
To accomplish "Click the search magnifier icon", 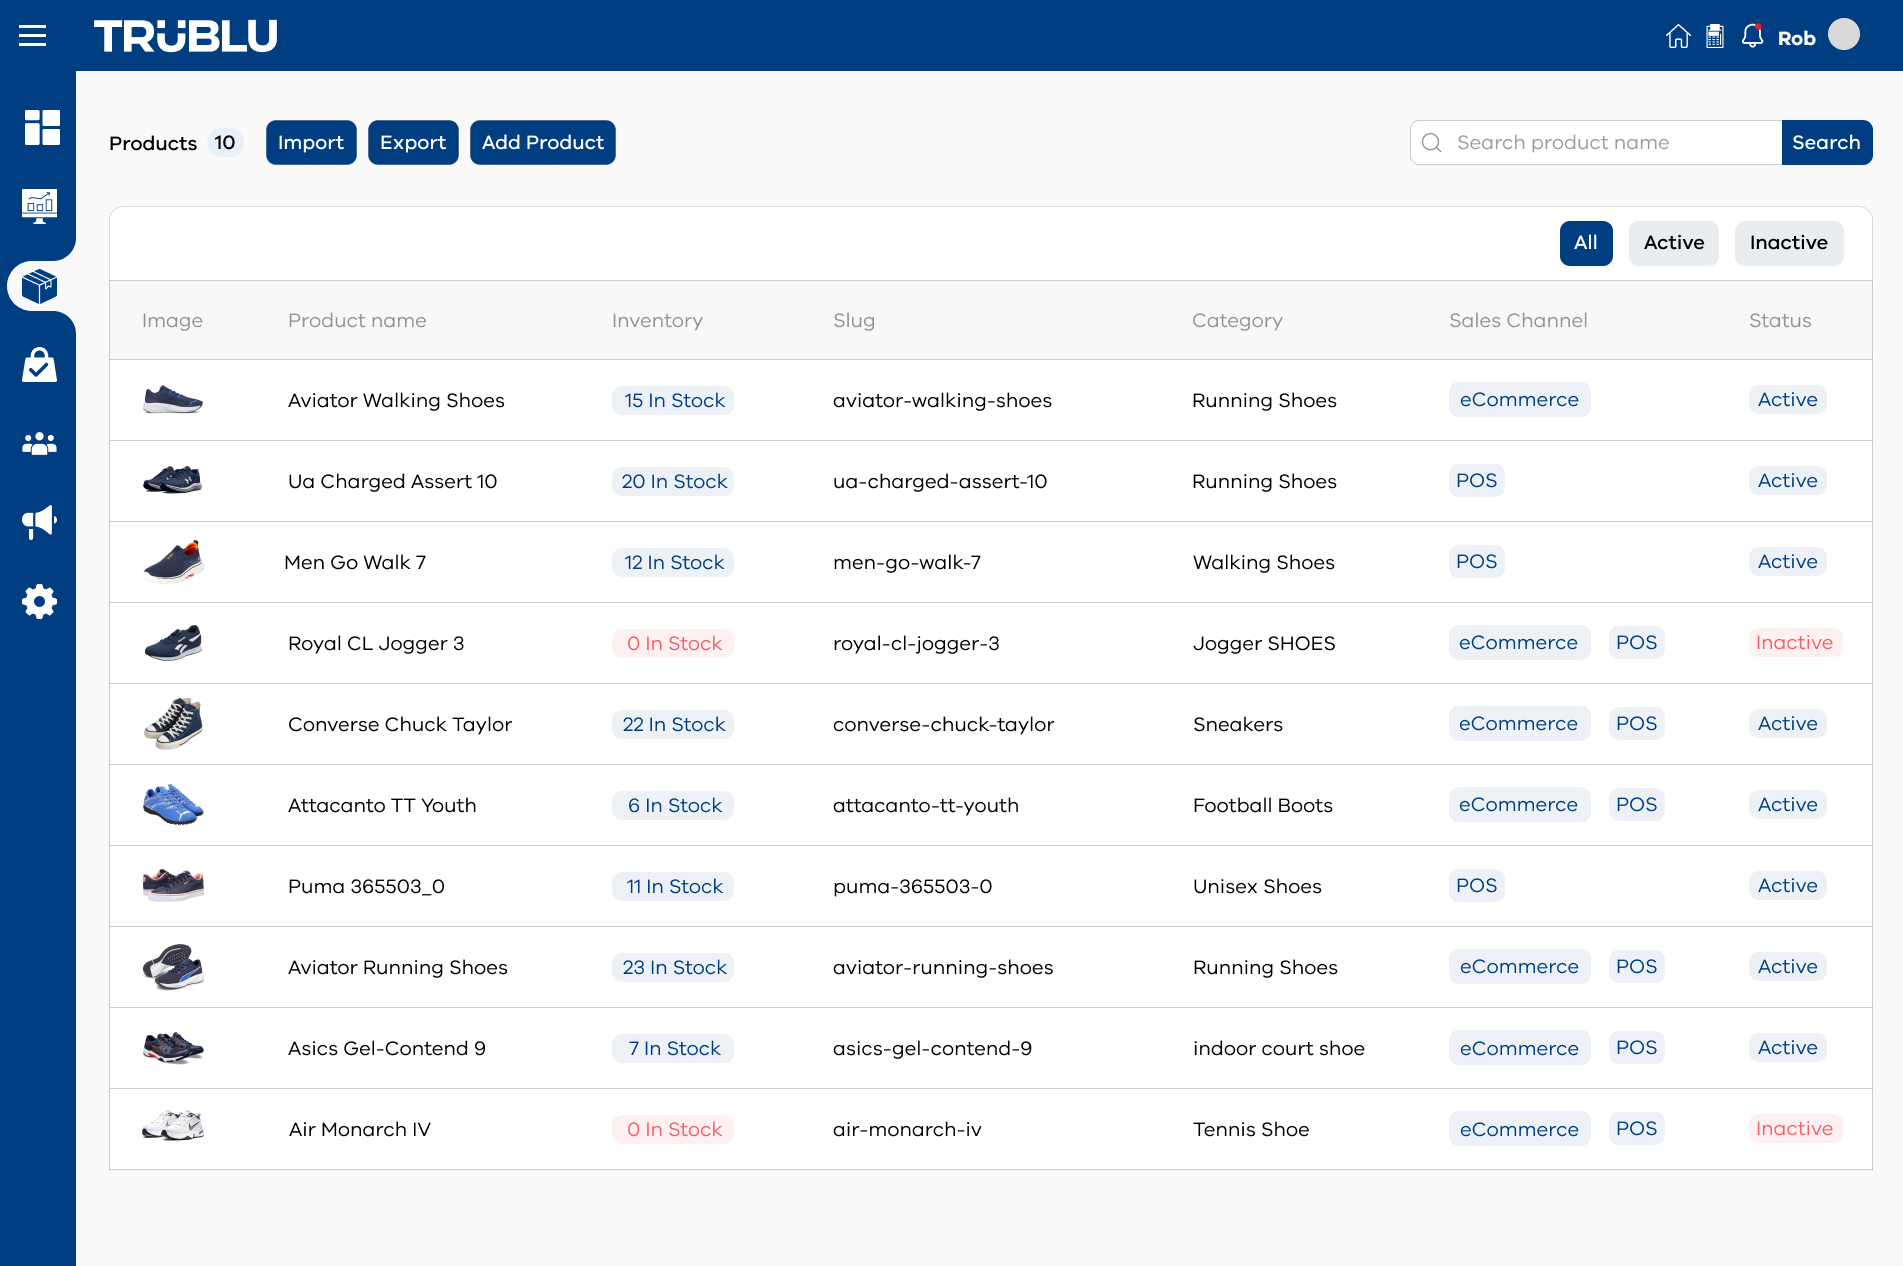I will [1432, 143].
